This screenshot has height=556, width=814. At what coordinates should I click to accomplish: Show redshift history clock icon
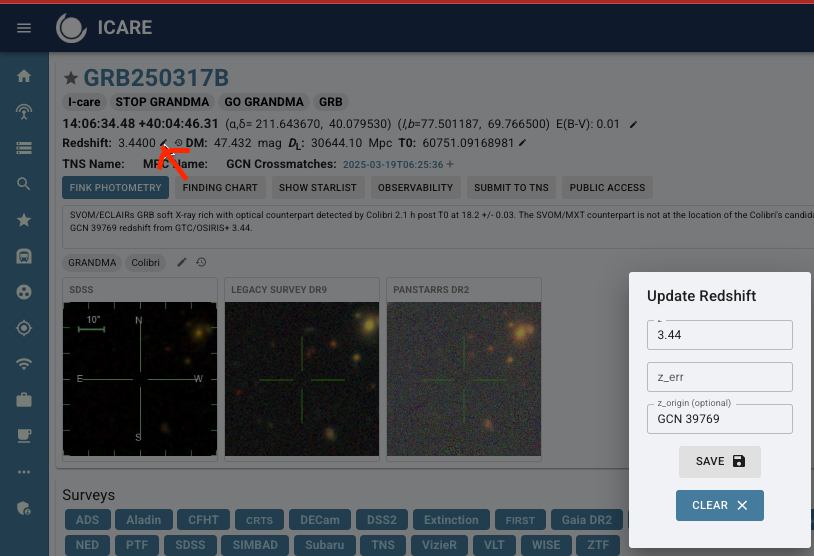179,143
